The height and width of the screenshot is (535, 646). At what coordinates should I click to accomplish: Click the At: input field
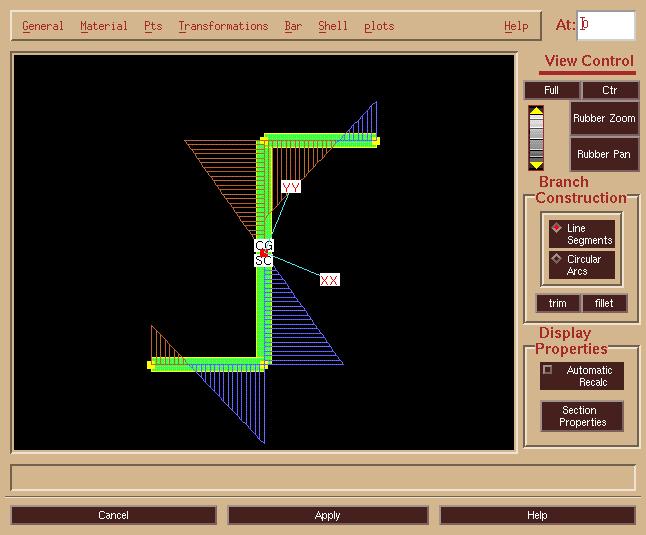coord(606,25)
